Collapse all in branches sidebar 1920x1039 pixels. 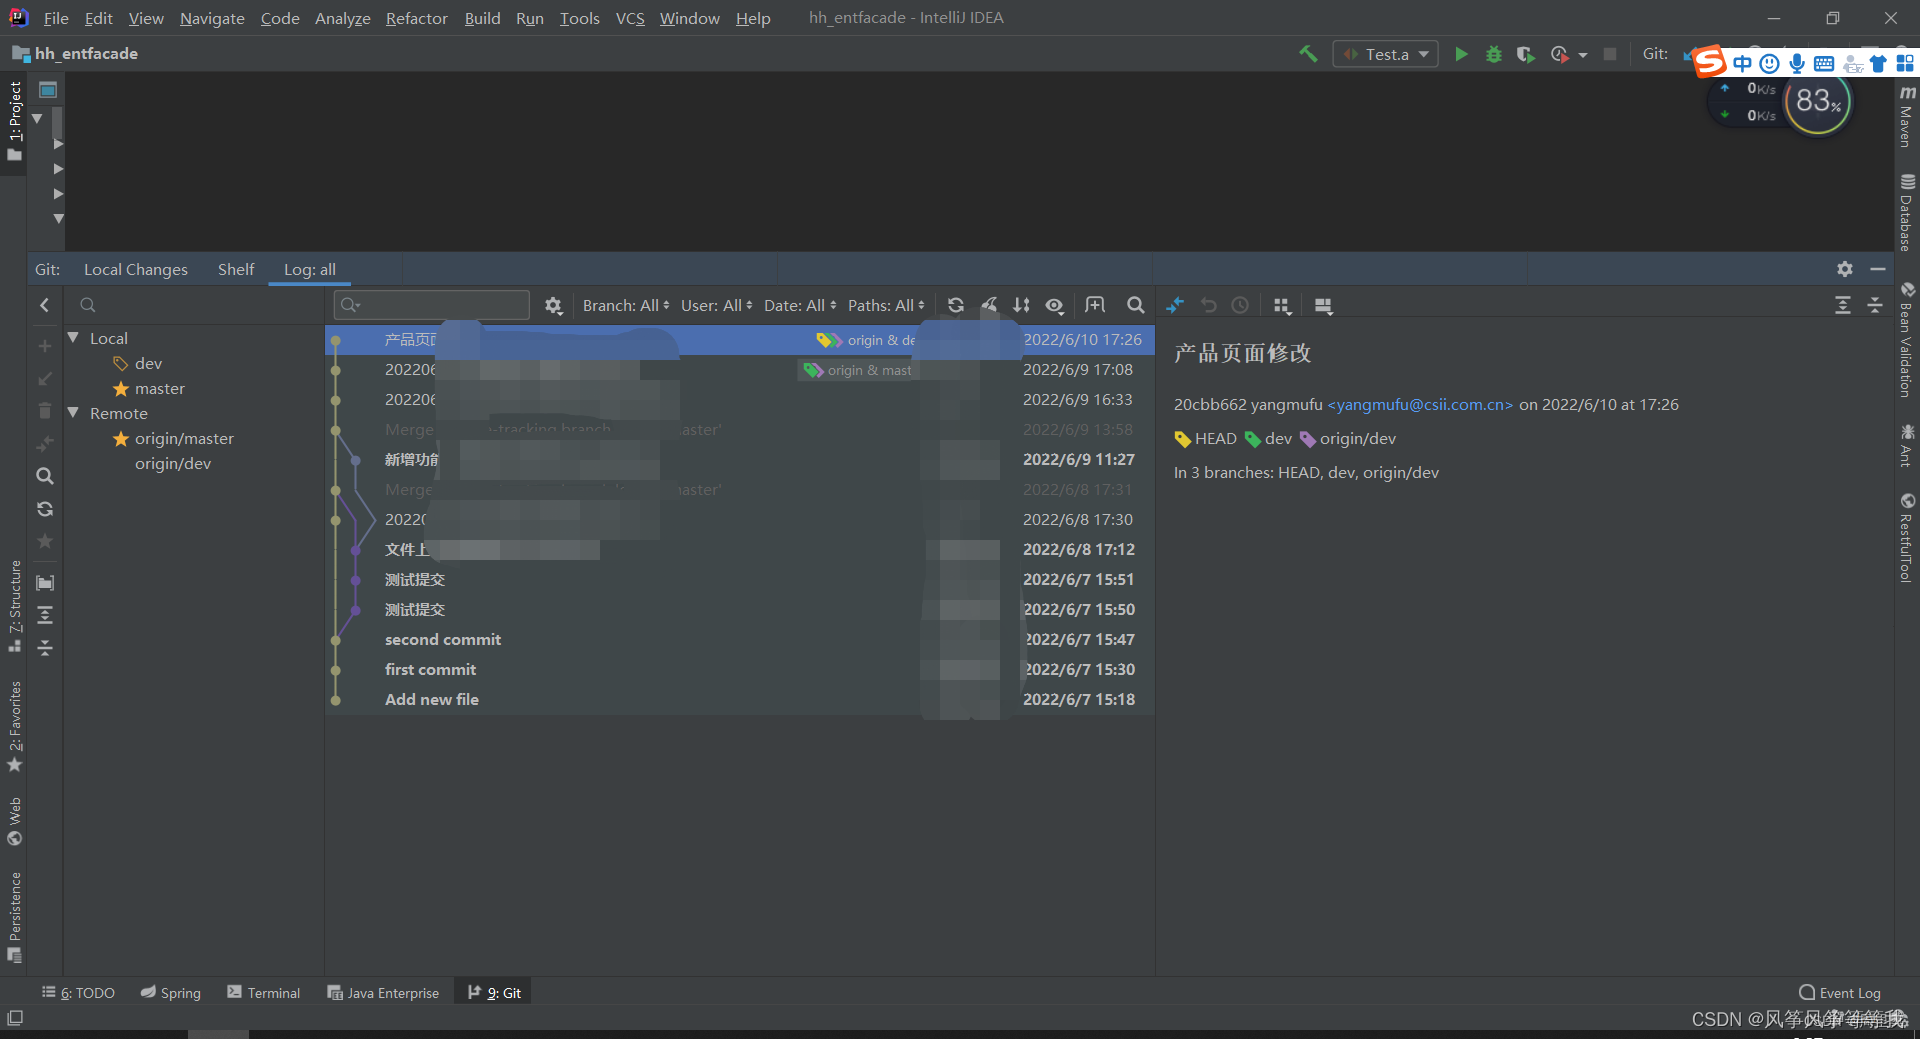coord(44,648)
